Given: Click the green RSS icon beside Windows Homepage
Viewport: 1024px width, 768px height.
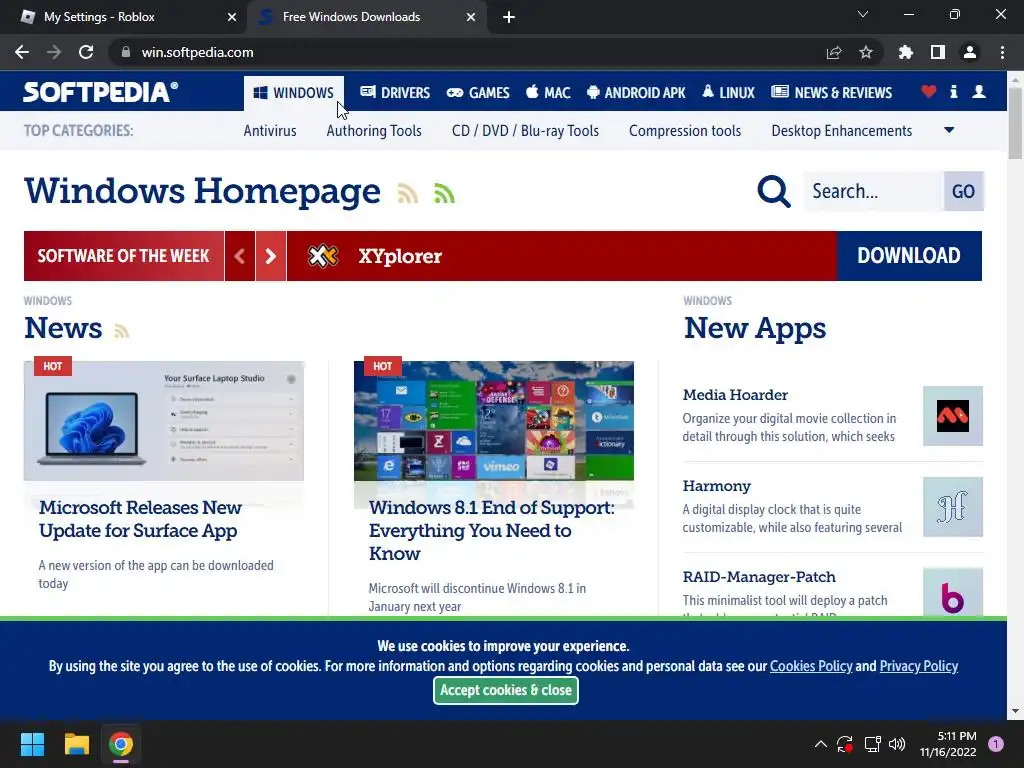Looking at the screenshot, I should [444, 193].
